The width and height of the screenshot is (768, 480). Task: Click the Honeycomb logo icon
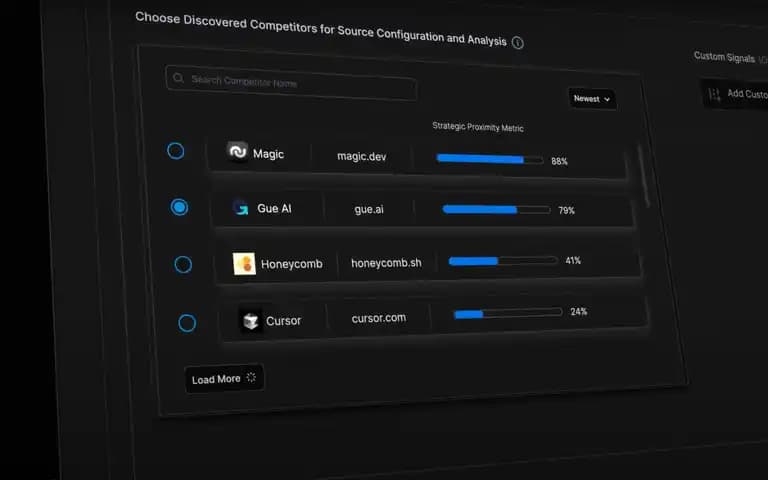pos(244,264)
